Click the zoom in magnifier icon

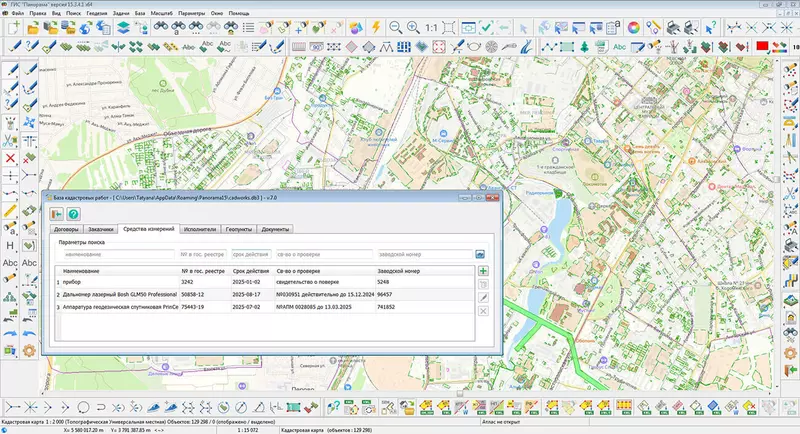click(414, 27)
